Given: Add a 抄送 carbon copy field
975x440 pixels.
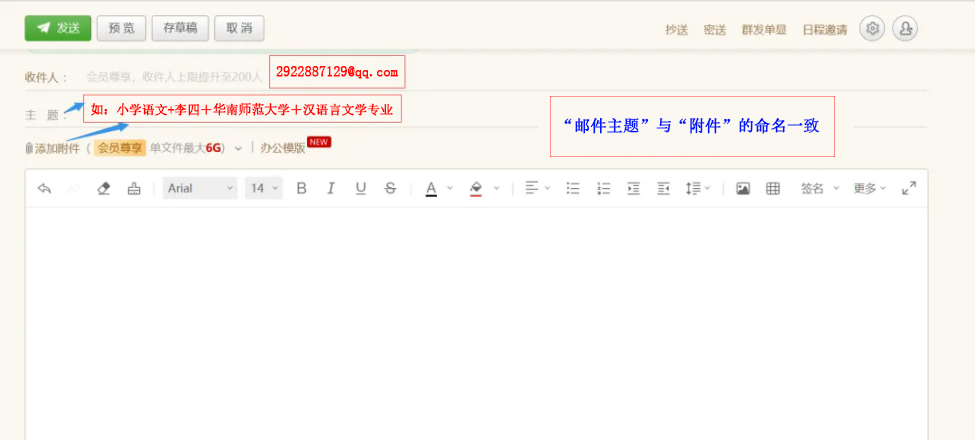Looking at the screenshot, I should [677, 30].
